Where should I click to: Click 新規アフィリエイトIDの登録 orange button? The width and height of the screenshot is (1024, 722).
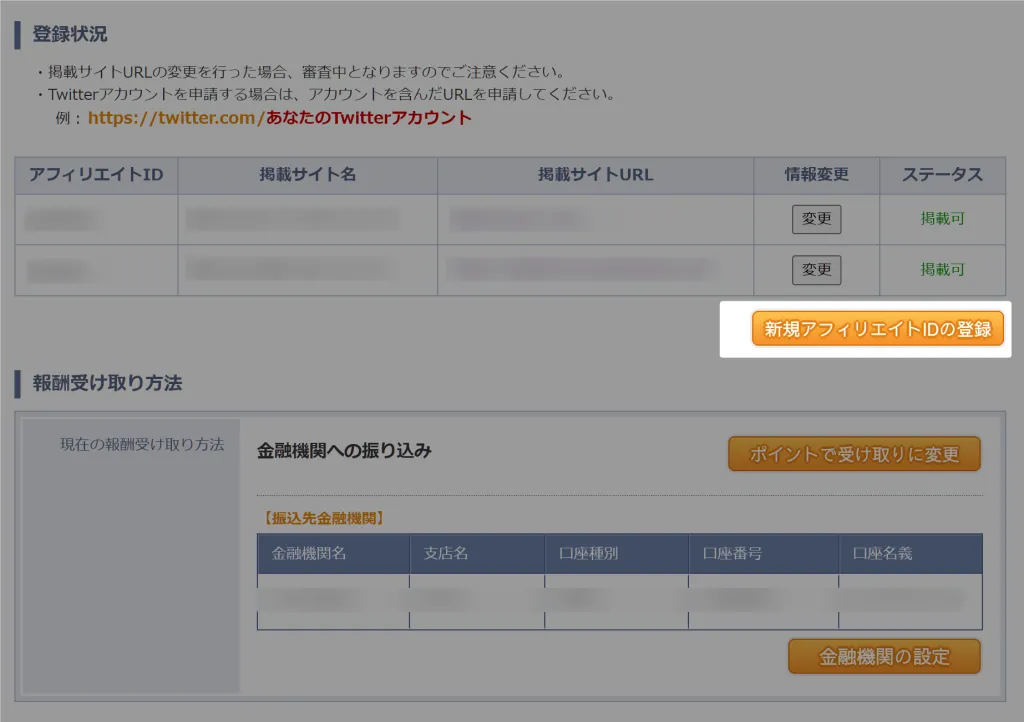877,328
